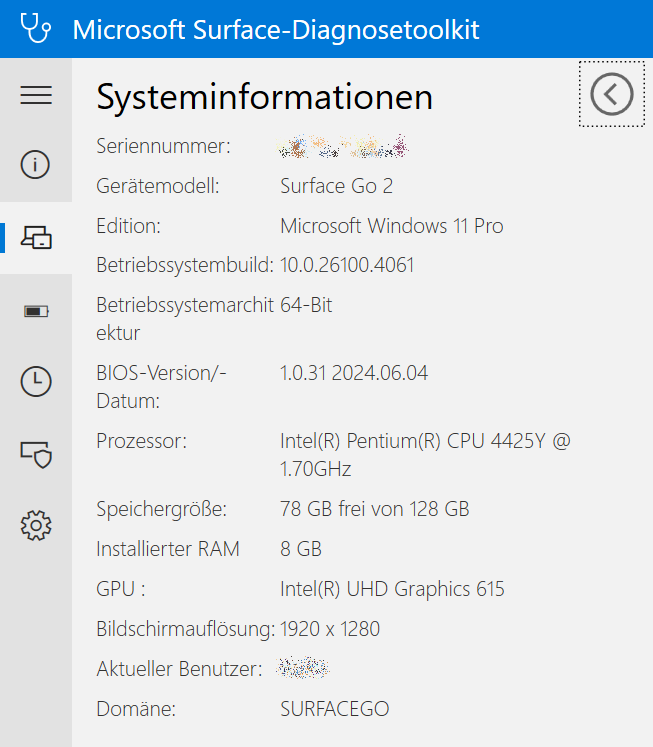The width and height of the screenshot is (653, 747).
Task: Open the clock history section
Action: click(x=36, y=381)
